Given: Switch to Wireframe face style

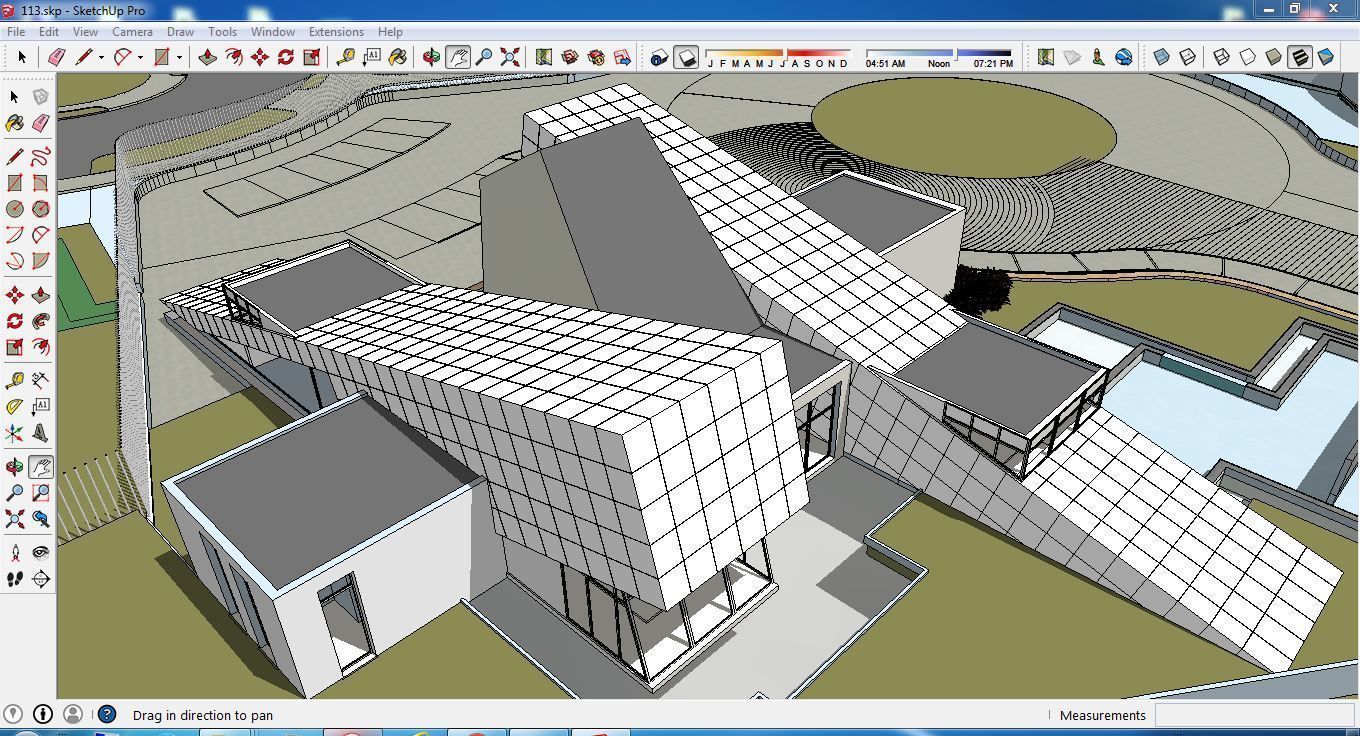Looking at the screenshot, I should [1222, 57].
